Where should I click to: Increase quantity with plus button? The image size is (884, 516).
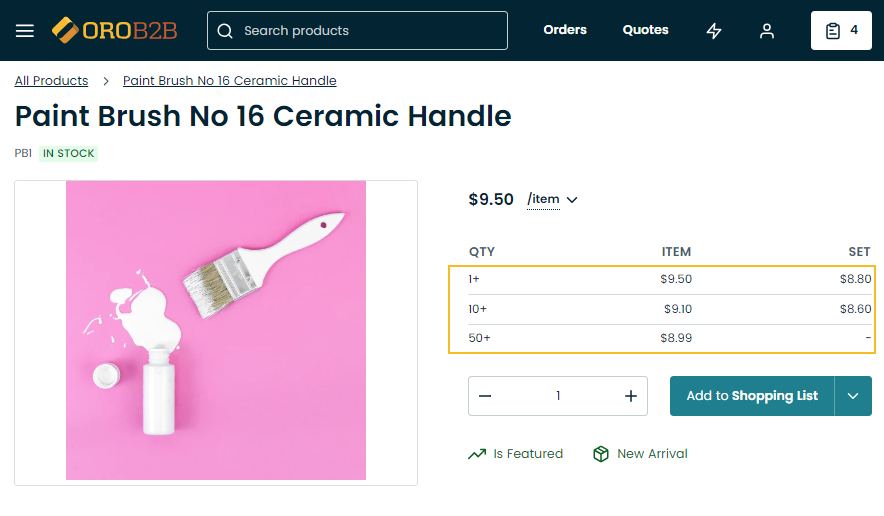pos(631,396)
